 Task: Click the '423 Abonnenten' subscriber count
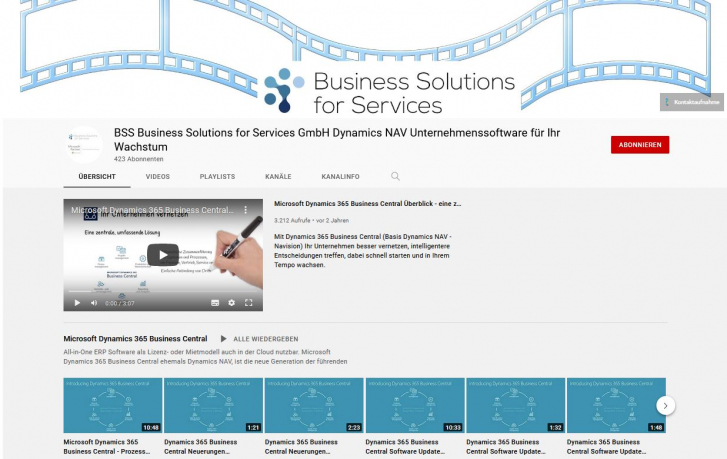pyautogui.click(x=139, y=159)
